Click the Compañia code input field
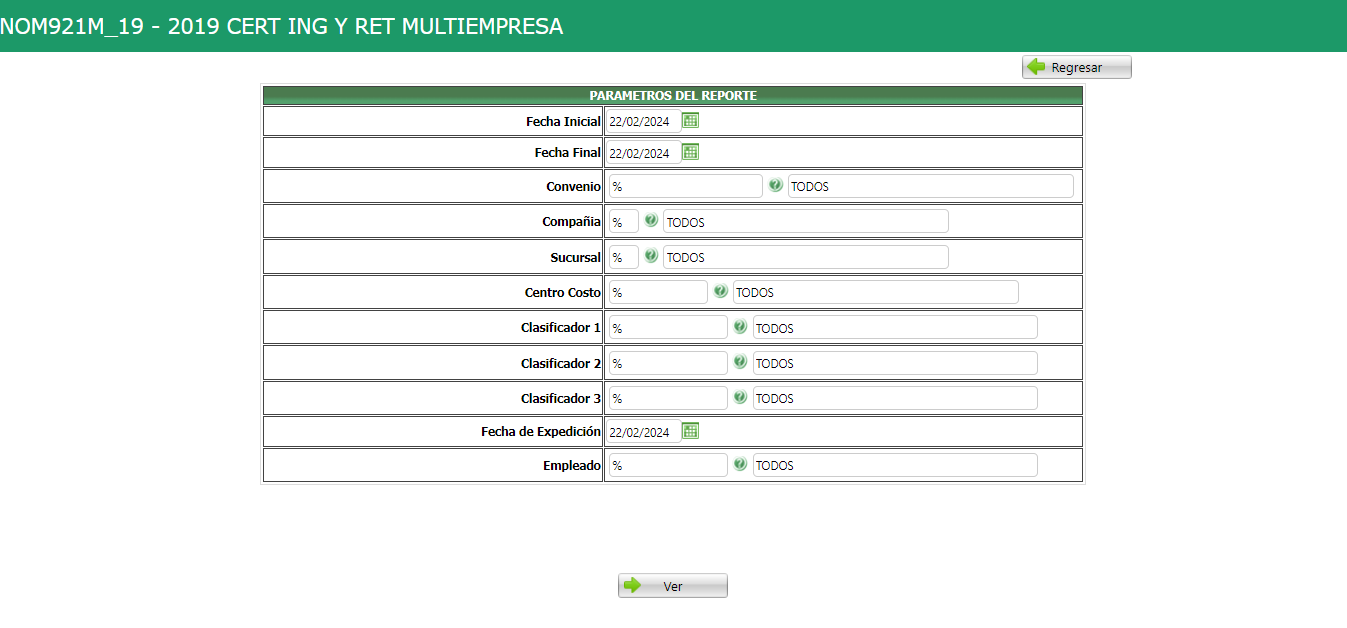 (x=623, y=222)
